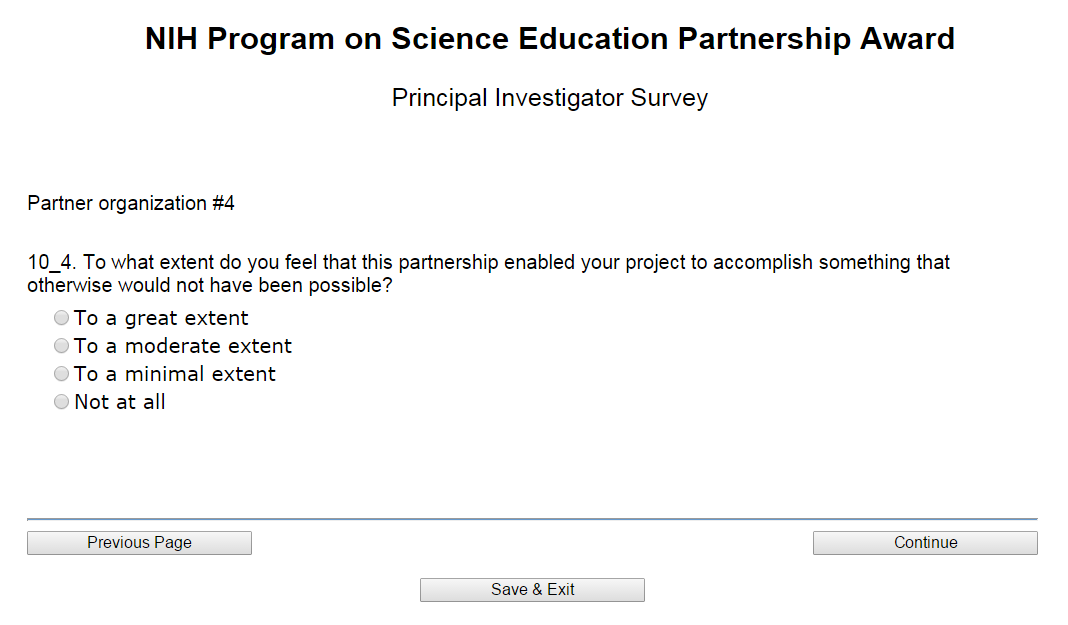
Task: Click the Save & Exit button
Action: pos(532,590)
